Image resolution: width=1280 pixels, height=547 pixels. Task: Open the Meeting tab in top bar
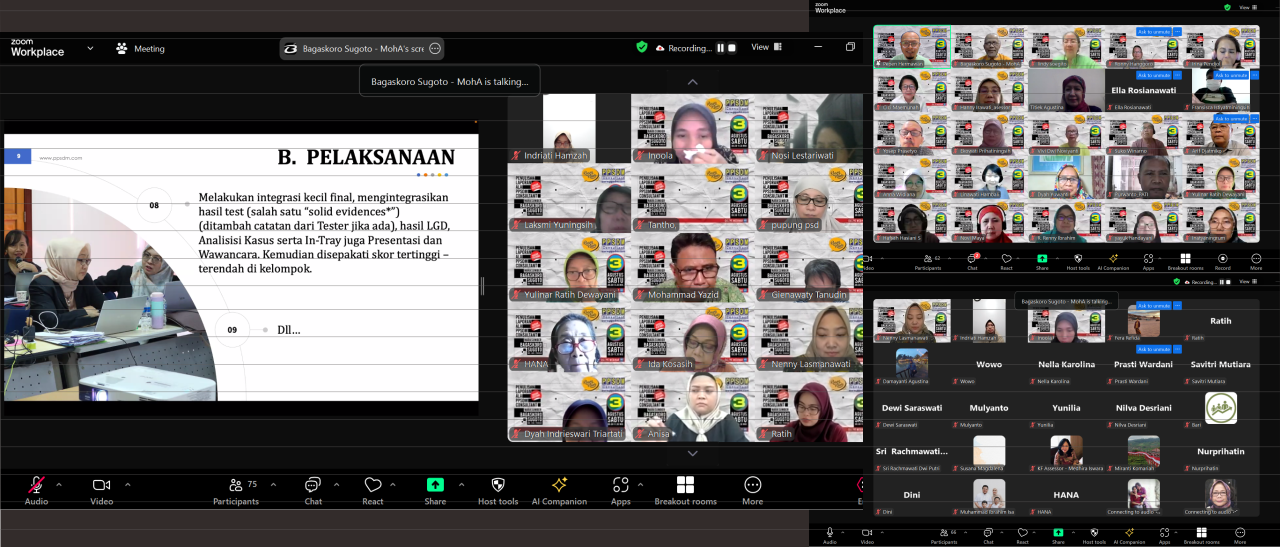pos(140,48)
